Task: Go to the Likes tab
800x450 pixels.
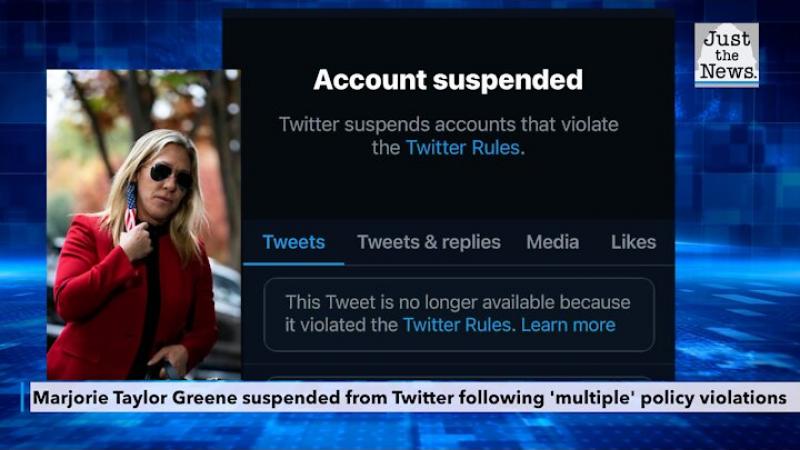Action: 633,242
